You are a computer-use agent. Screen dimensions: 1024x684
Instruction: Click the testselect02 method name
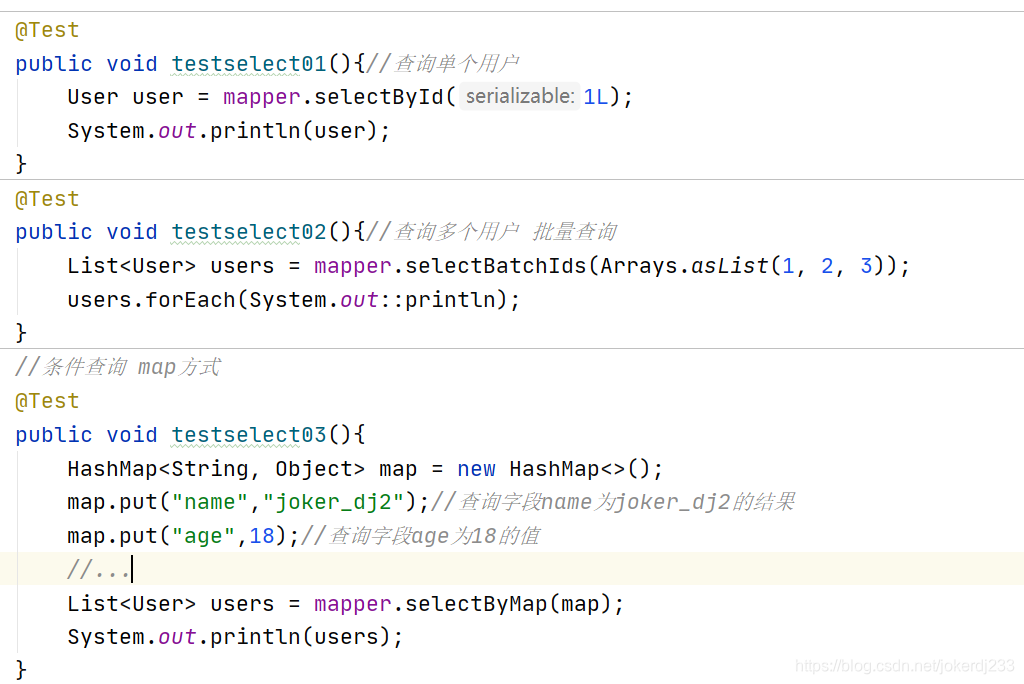[x=249, y=232]
